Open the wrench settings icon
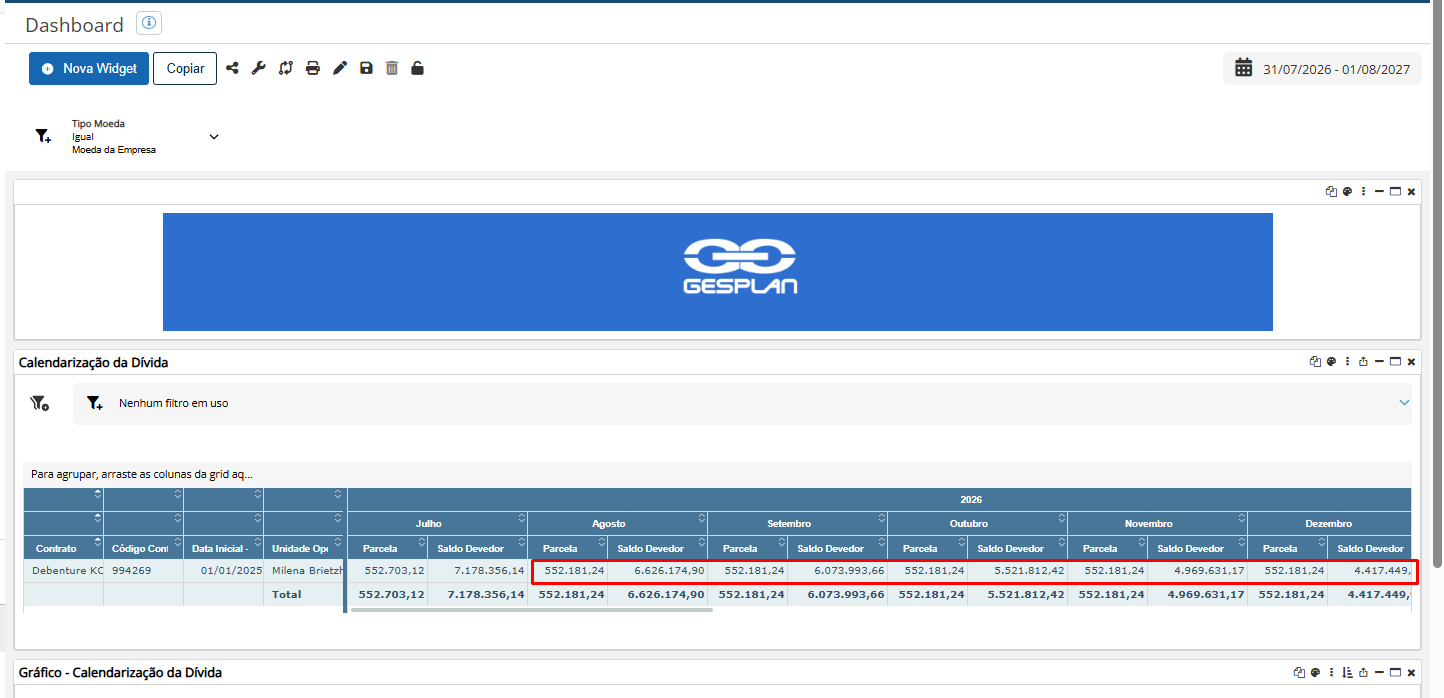This screenshot has width=1444, height=698. pyautogui.click(x=258, y=68)
